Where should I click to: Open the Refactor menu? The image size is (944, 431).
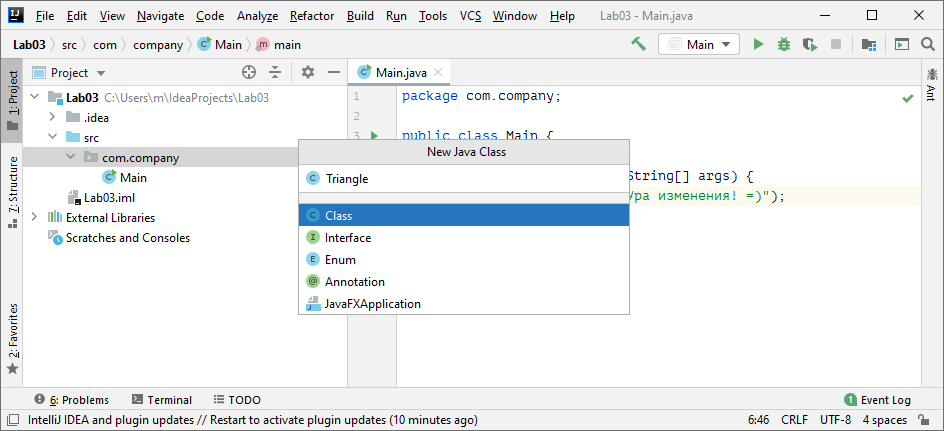312,16
